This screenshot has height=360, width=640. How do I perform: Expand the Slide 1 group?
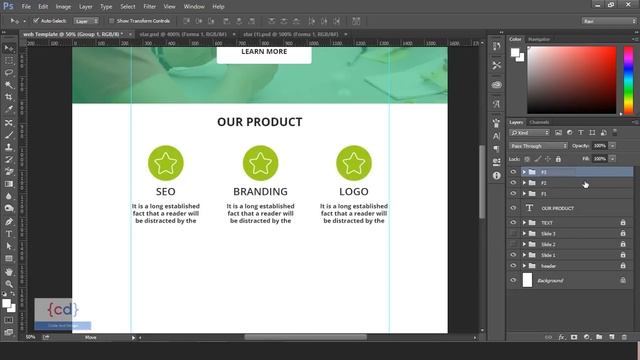pyautogui.click(x=524, y=255)
